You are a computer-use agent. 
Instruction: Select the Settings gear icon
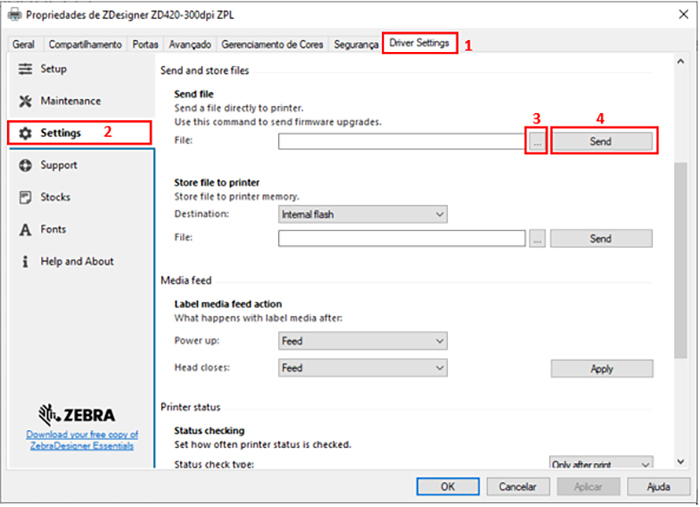pyautogui.click(x=26, y=133)
